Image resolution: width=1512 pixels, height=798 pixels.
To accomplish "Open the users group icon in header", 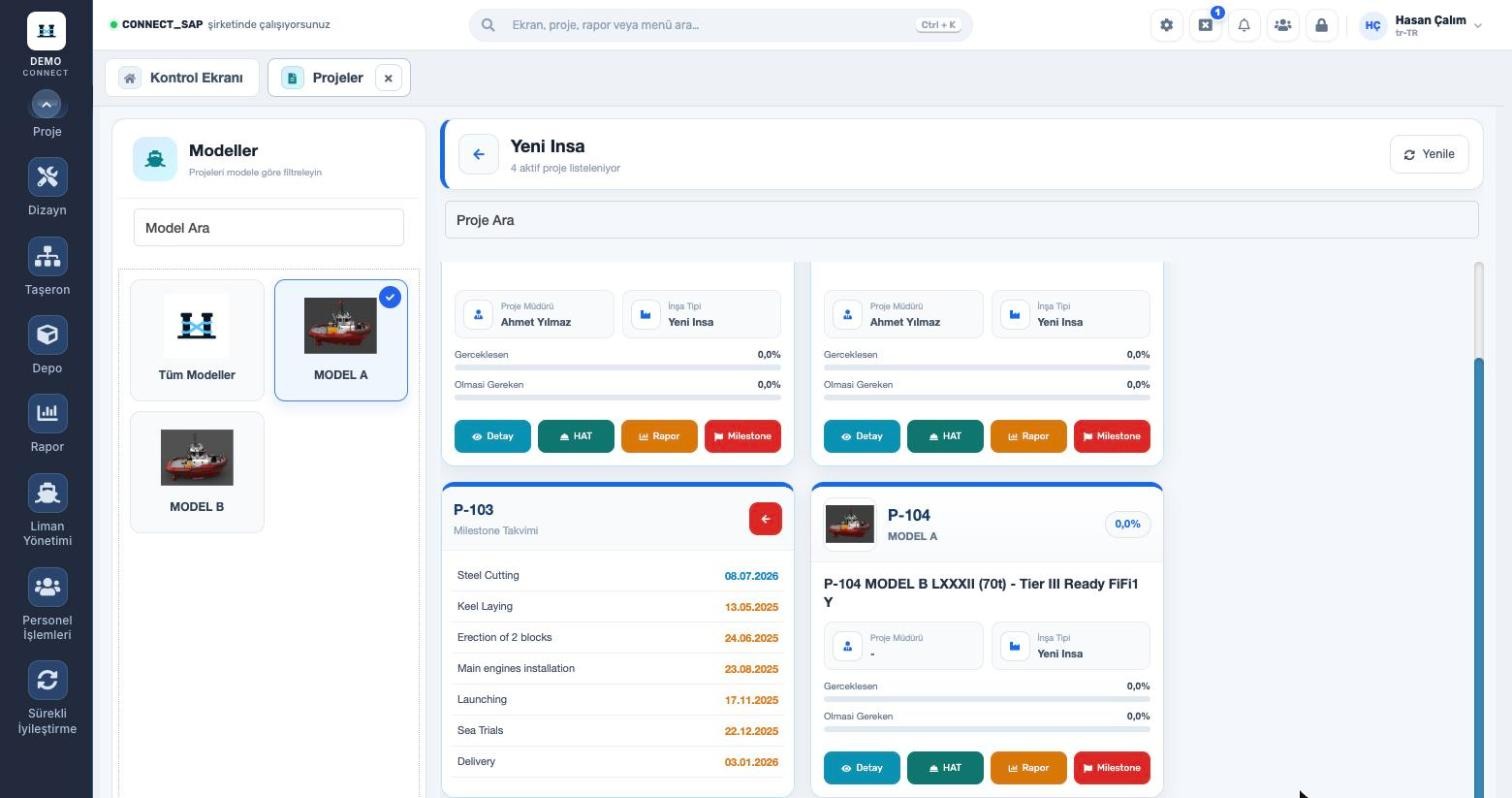I will click(1283, 25).
